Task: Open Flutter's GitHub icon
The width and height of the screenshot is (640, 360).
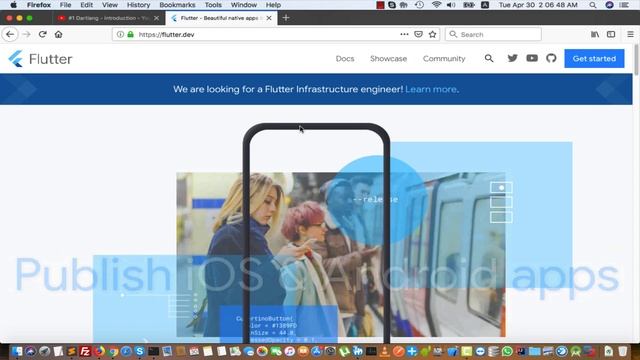Action: click(551, 58)
